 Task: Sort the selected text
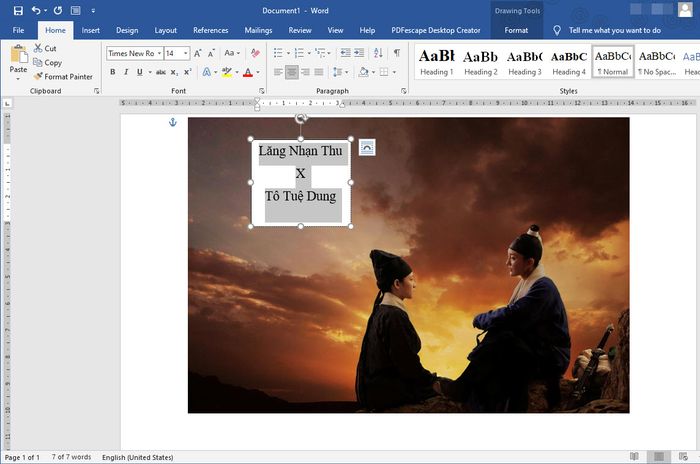(x=378, y=53)
